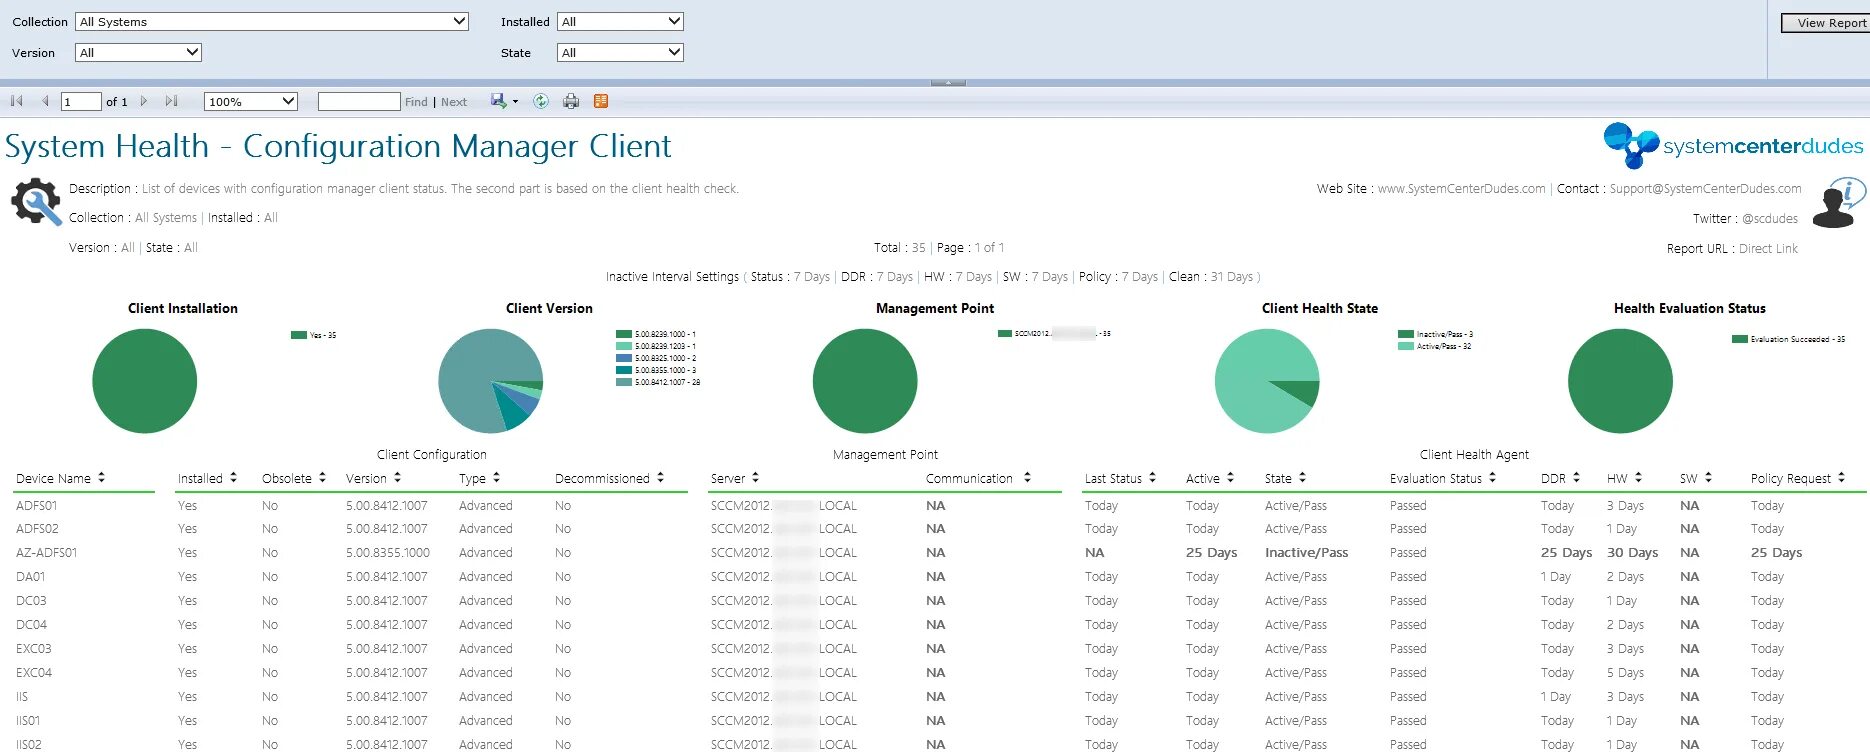Image resolution: width=1870 pixels, height=756 pixels.
Task: Click the Management Point pie chart
Action: [x=865, y=381]
